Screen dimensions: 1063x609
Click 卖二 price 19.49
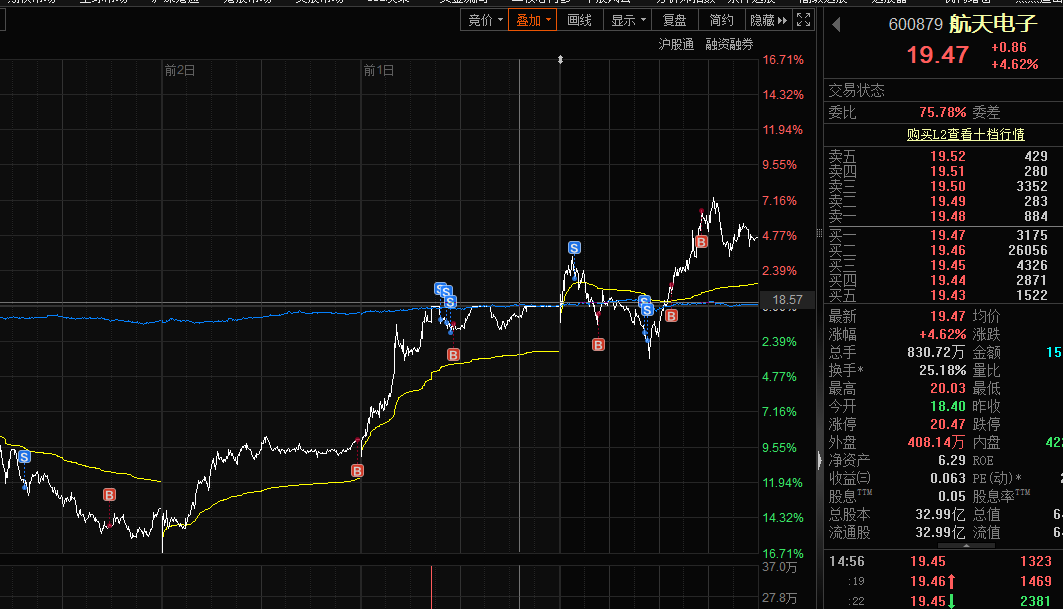click(947, 201)
